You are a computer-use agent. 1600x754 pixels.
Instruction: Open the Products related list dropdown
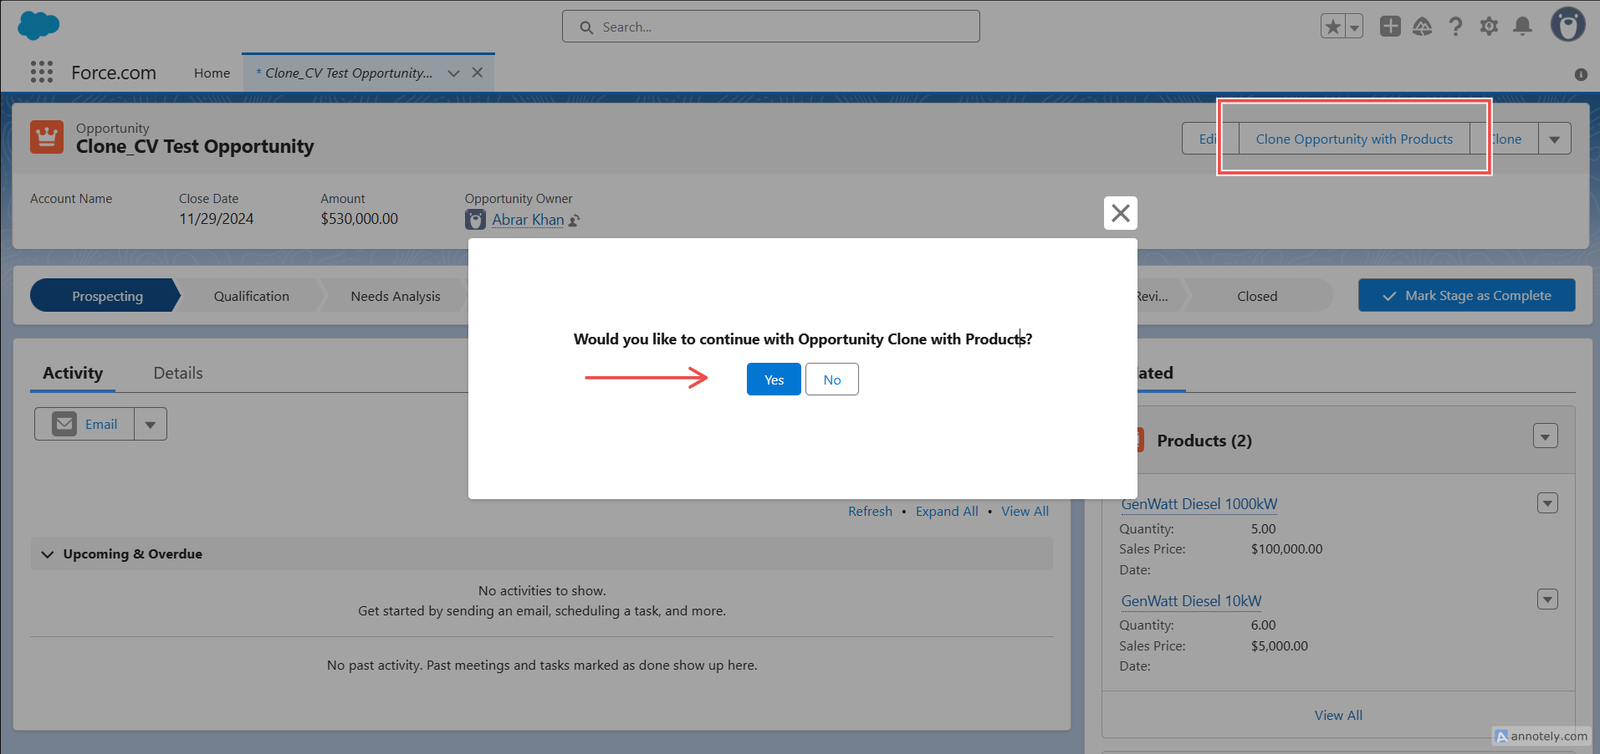[1545, 436]
